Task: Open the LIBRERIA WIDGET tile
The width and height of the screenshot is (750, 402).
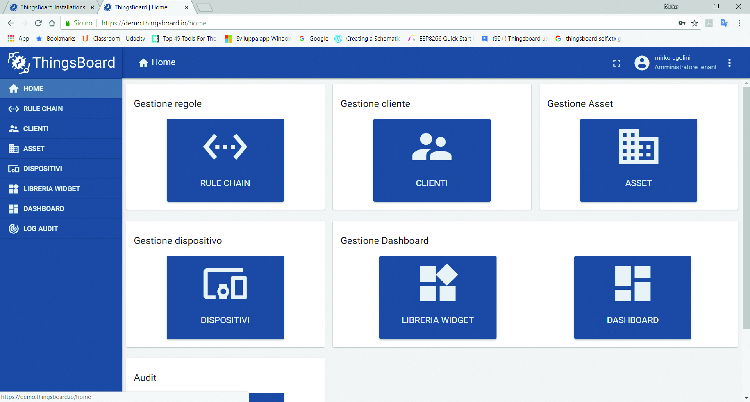Action: (x=438, y=296)
